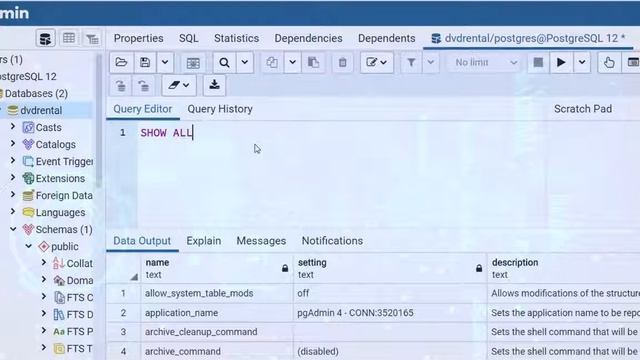Open the Save dropdown arrow
This screenshot has width=640, height=360.
pos(165,62)
